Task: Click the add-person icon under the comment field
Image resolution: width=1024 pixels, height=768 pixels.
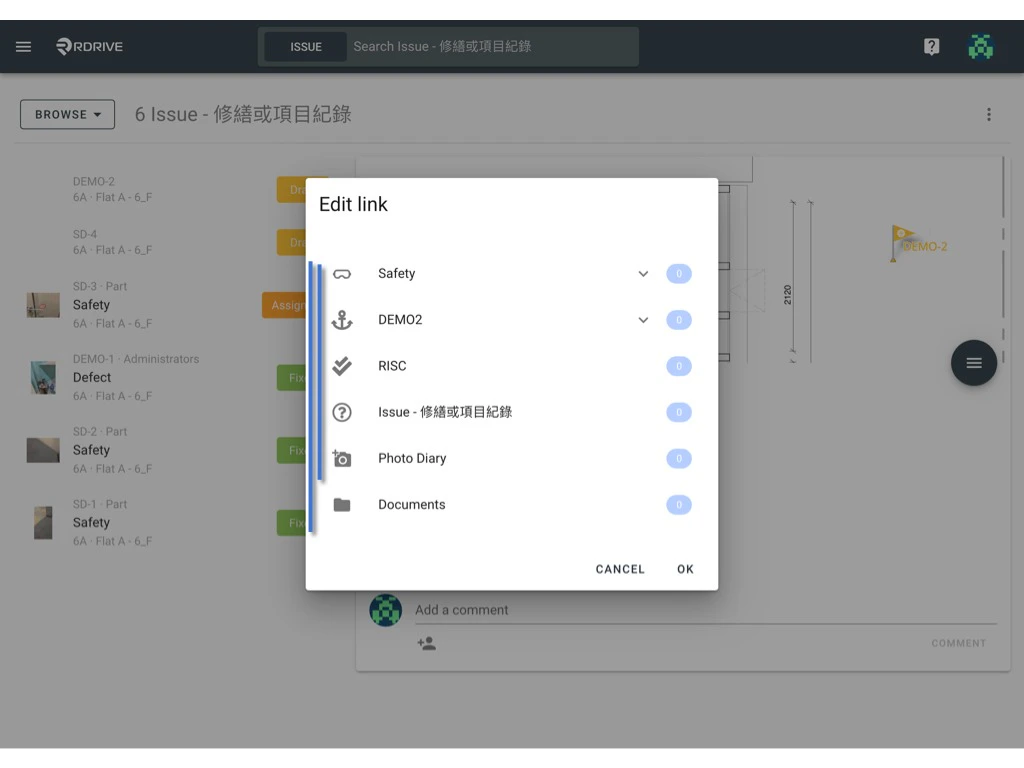Action: 428,644
